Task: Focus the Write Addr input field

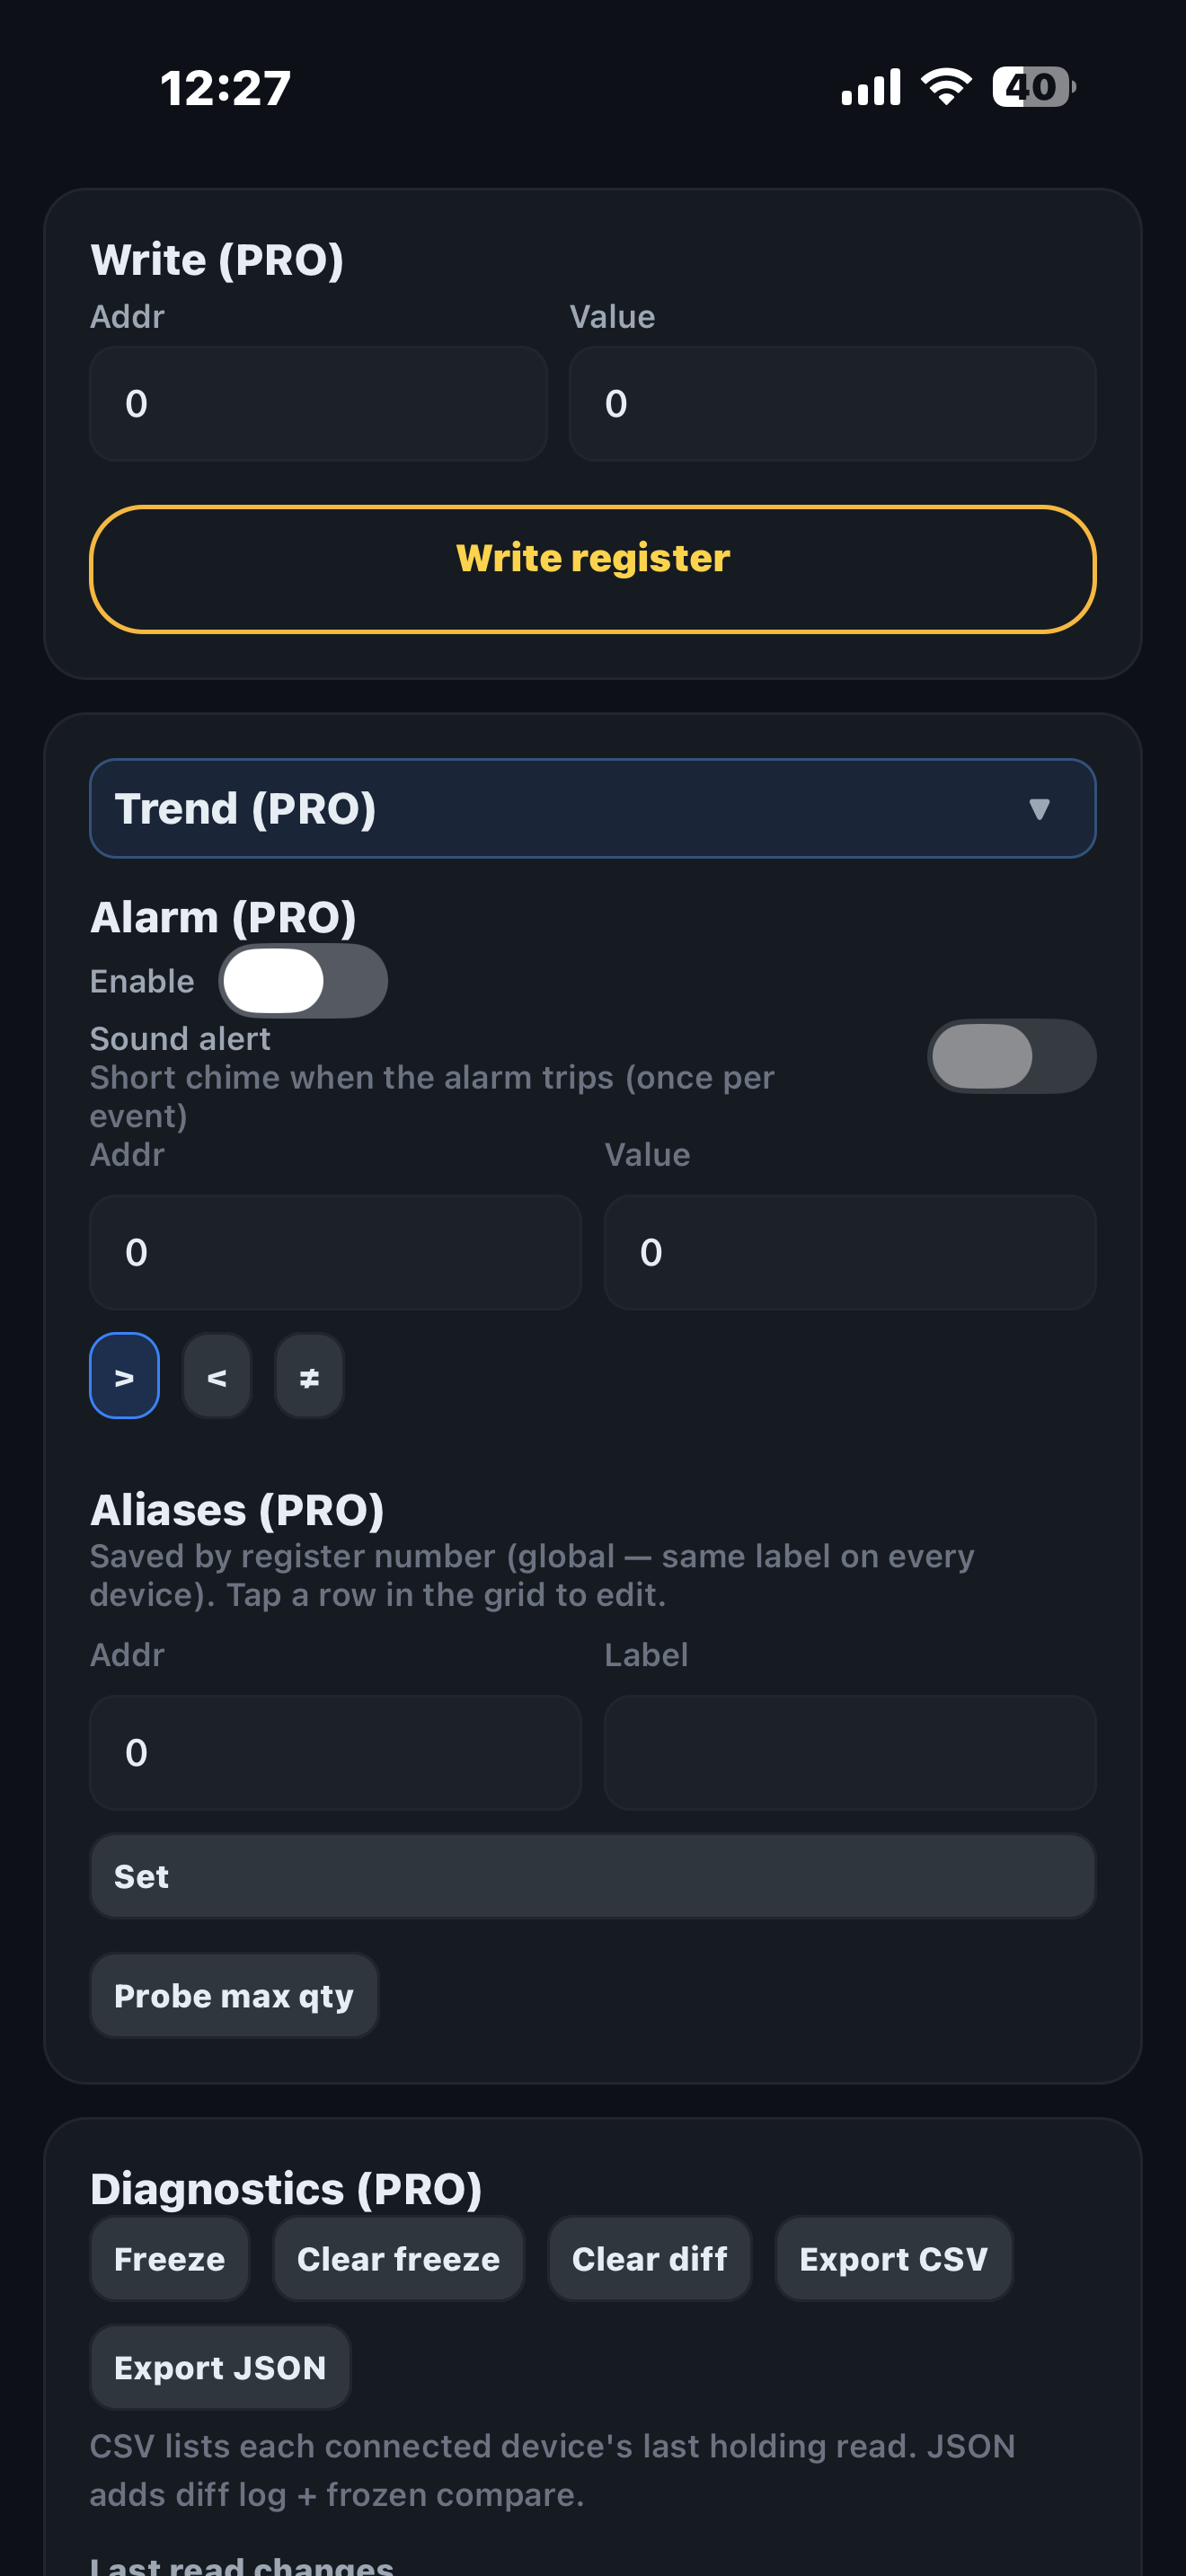Action: point(318,404)
